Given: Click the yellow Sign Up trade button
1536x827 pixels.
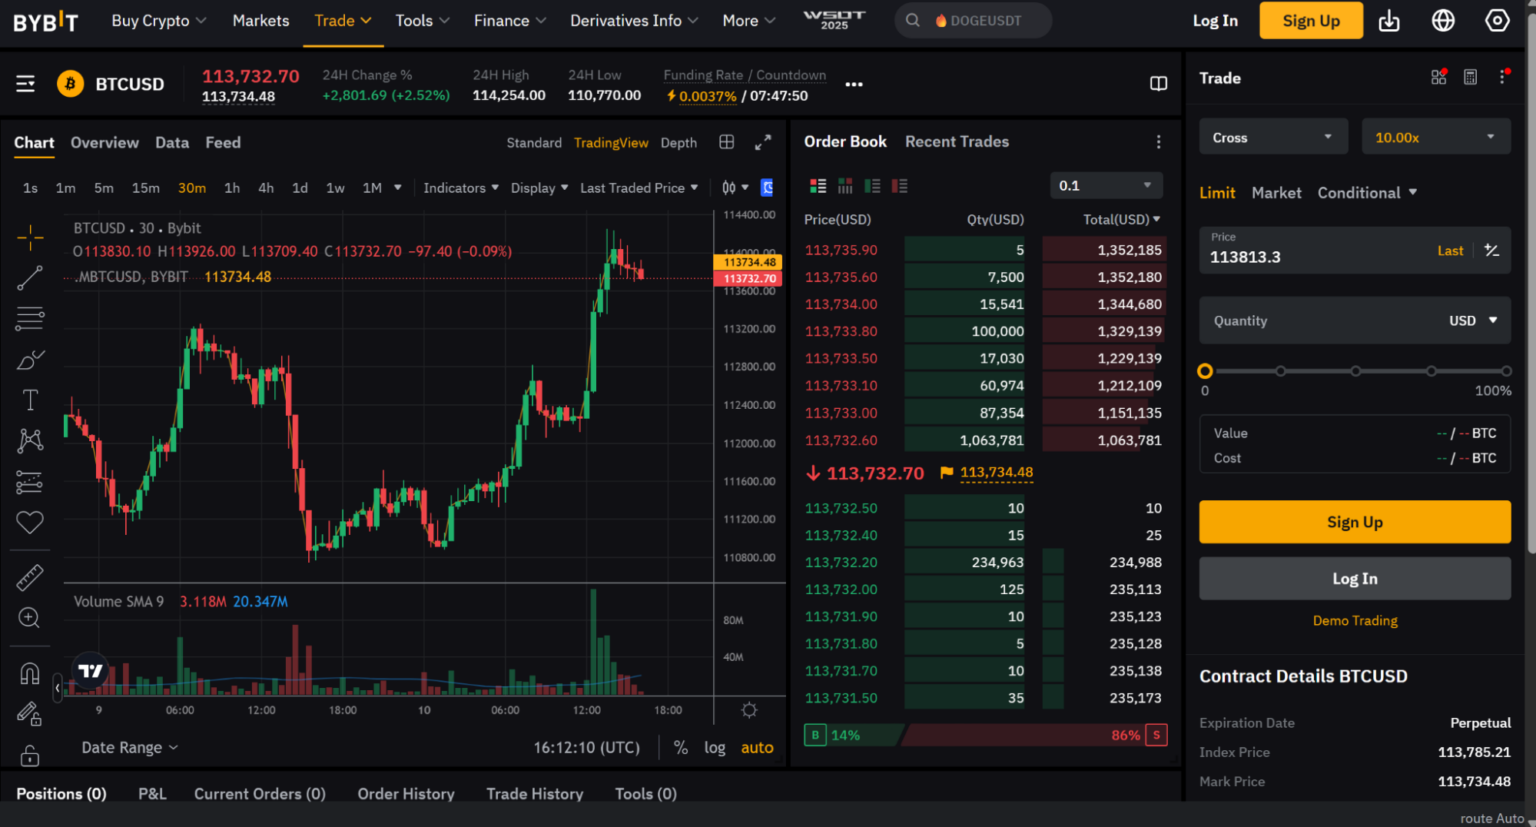Looking at the screenshot, I should click(1354, 522).
